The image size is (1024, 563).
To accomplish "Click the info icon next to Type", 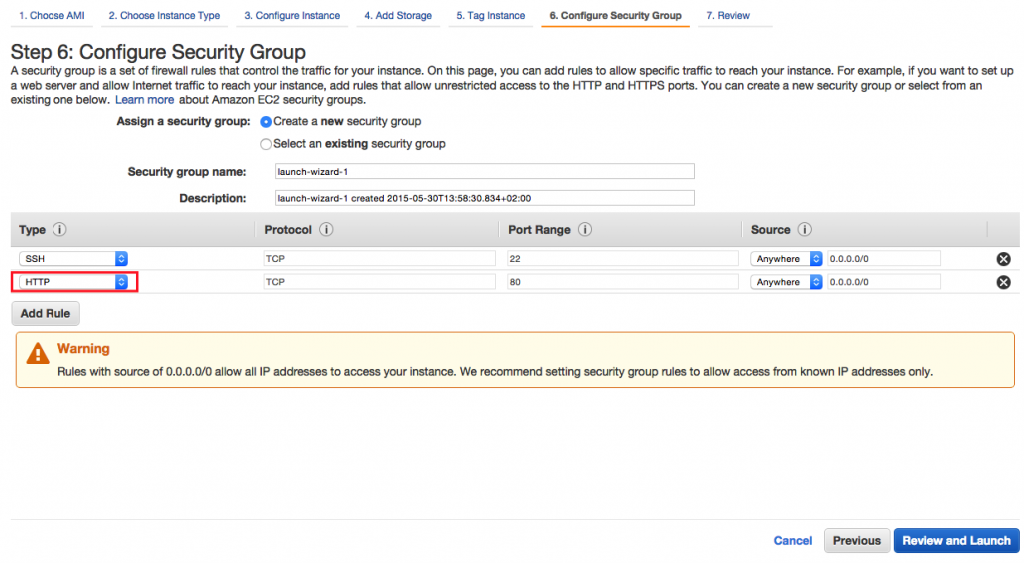I will tap(59, 230).
